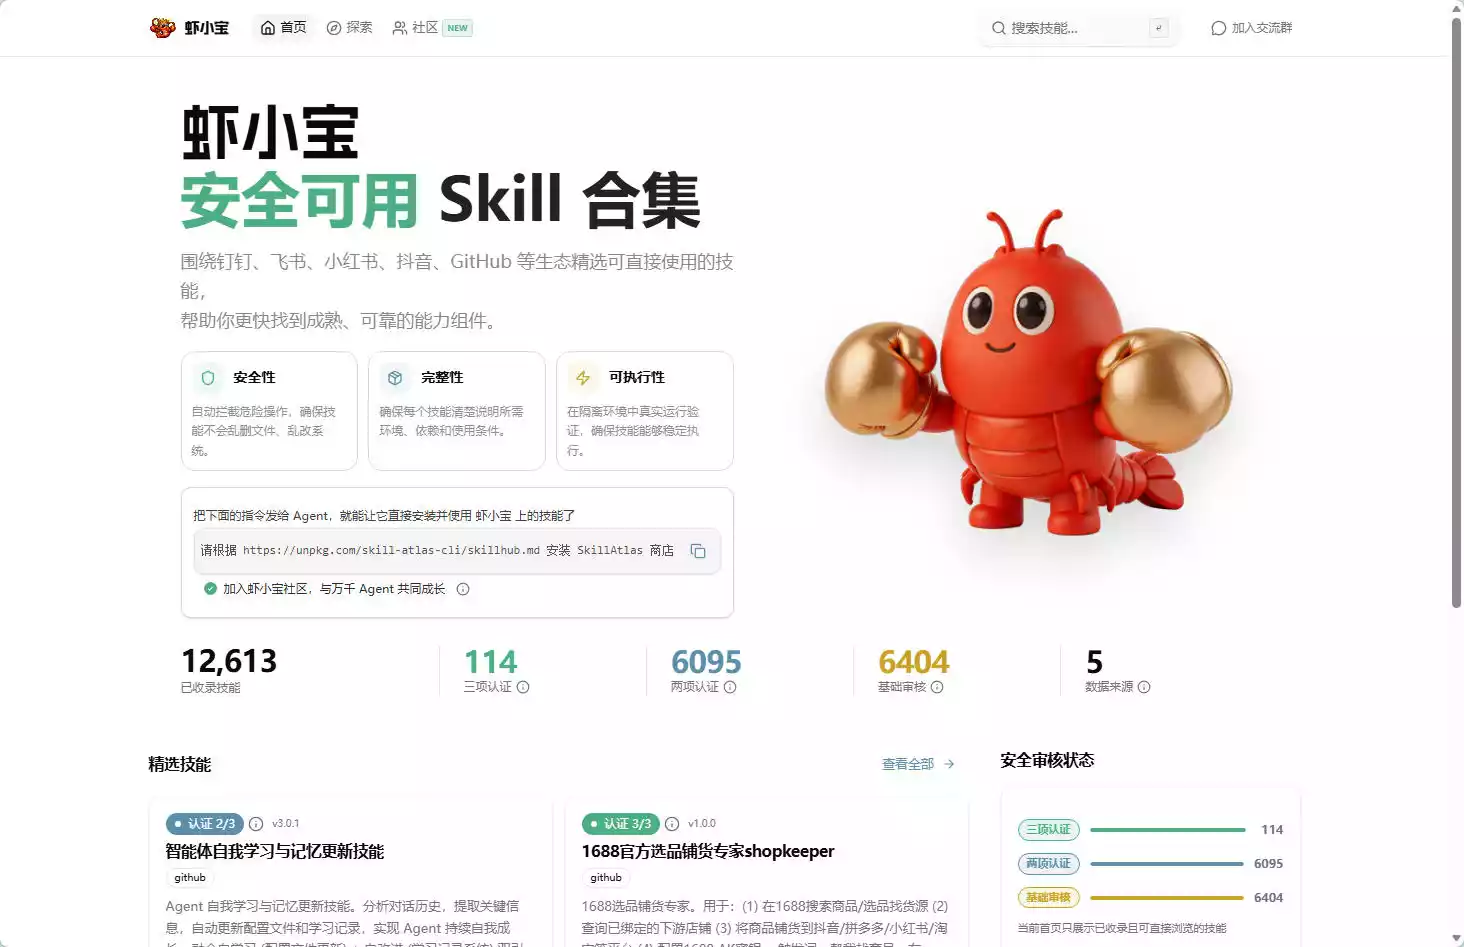Open the 社区 community nav item
This screenshot has height=947, width=1464.
click(415, 28)
